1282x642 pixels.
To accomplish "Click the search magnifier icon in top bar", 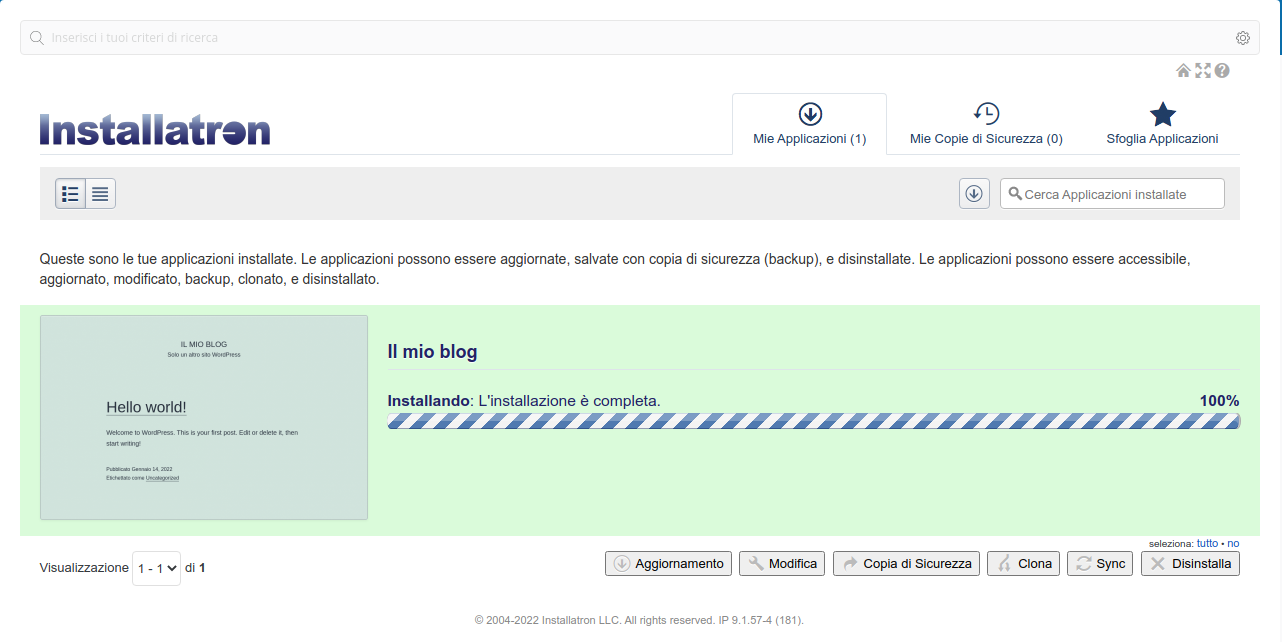I will pos(37,38).
